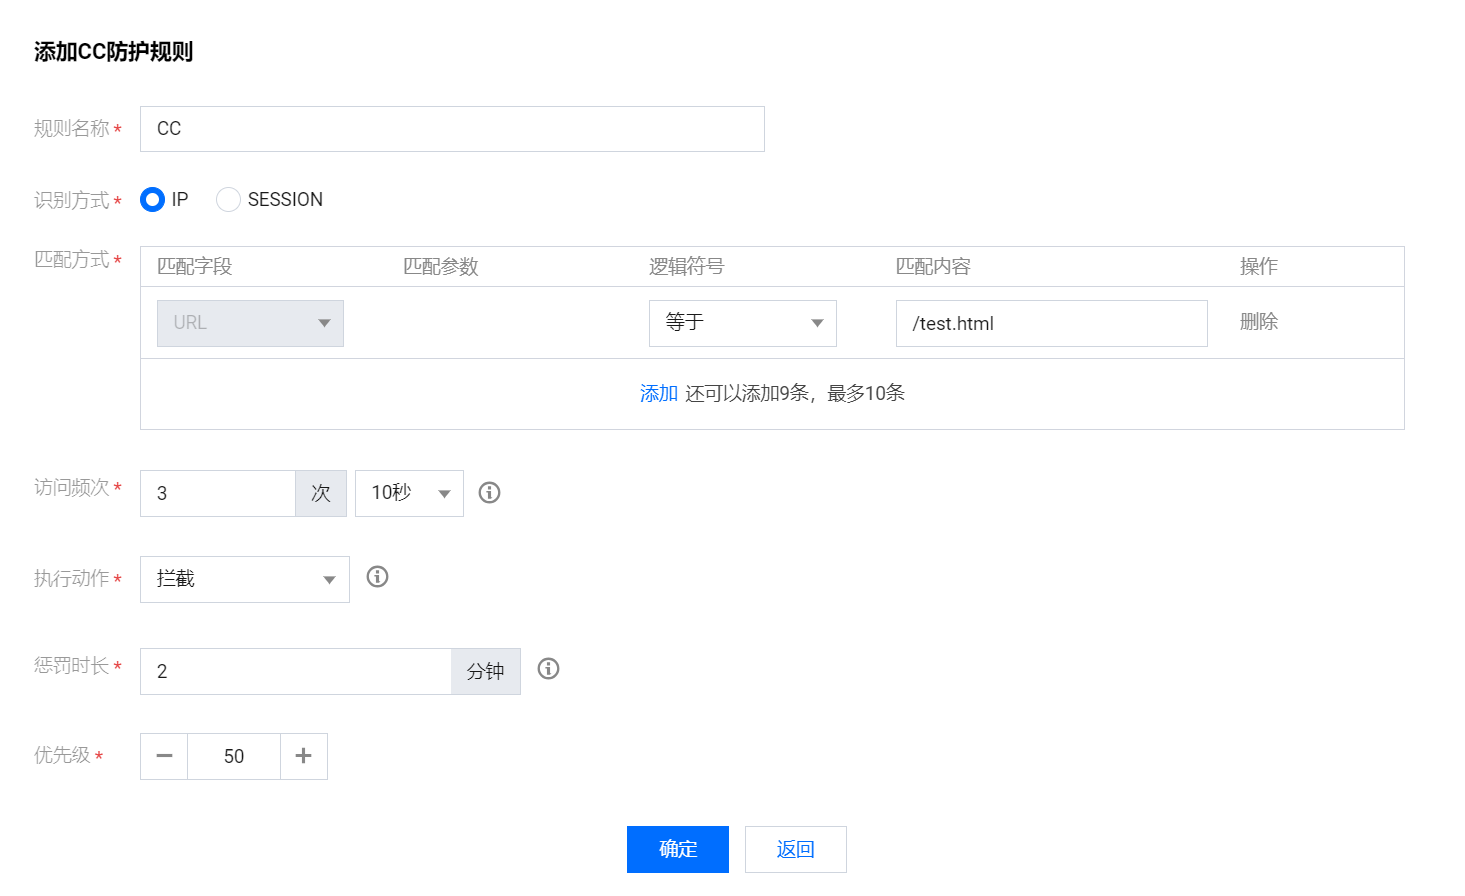Viewport: 1465px width, 896px height.
Task: Open the URL match field dropdown
Action: pyautogui.click(x=250, y=323)
